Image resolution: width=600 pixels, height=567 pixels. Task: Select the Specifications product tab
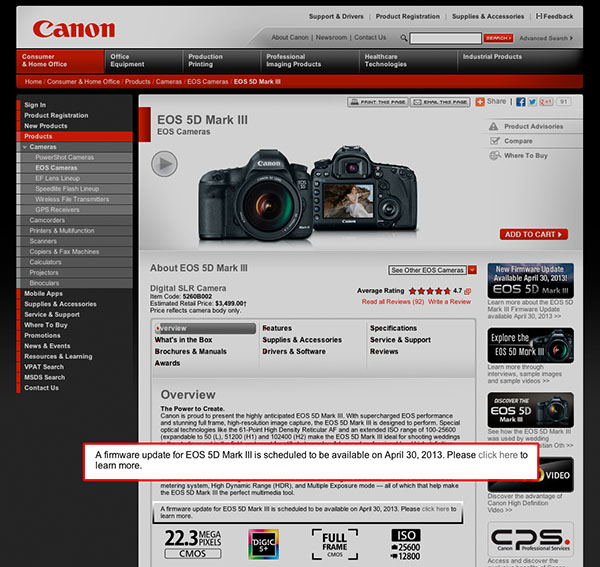click(x=393, y=328)
